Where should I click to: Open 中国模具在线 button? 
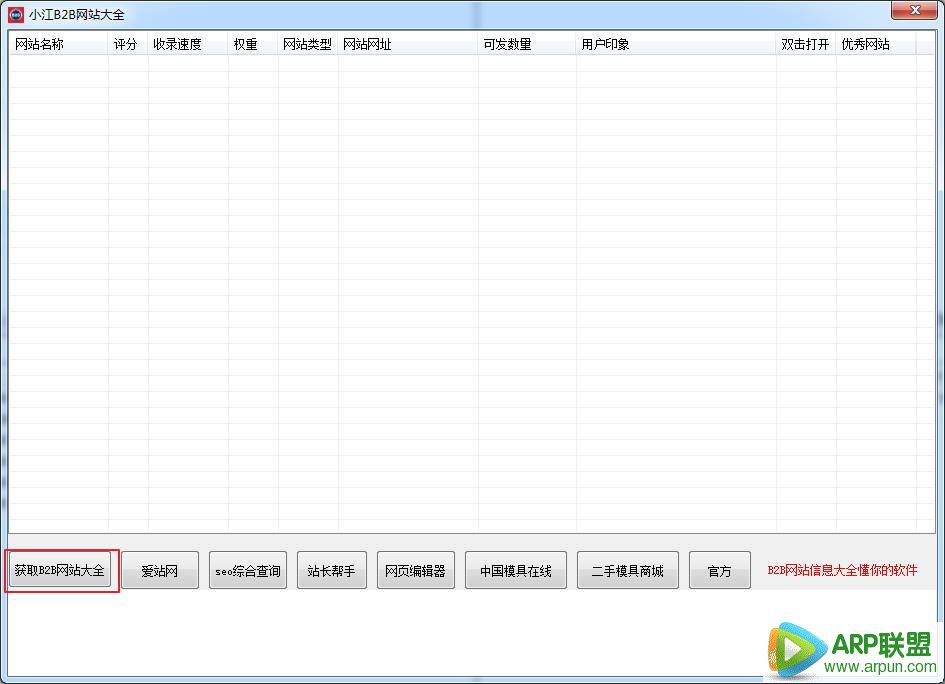coord(515,571)
